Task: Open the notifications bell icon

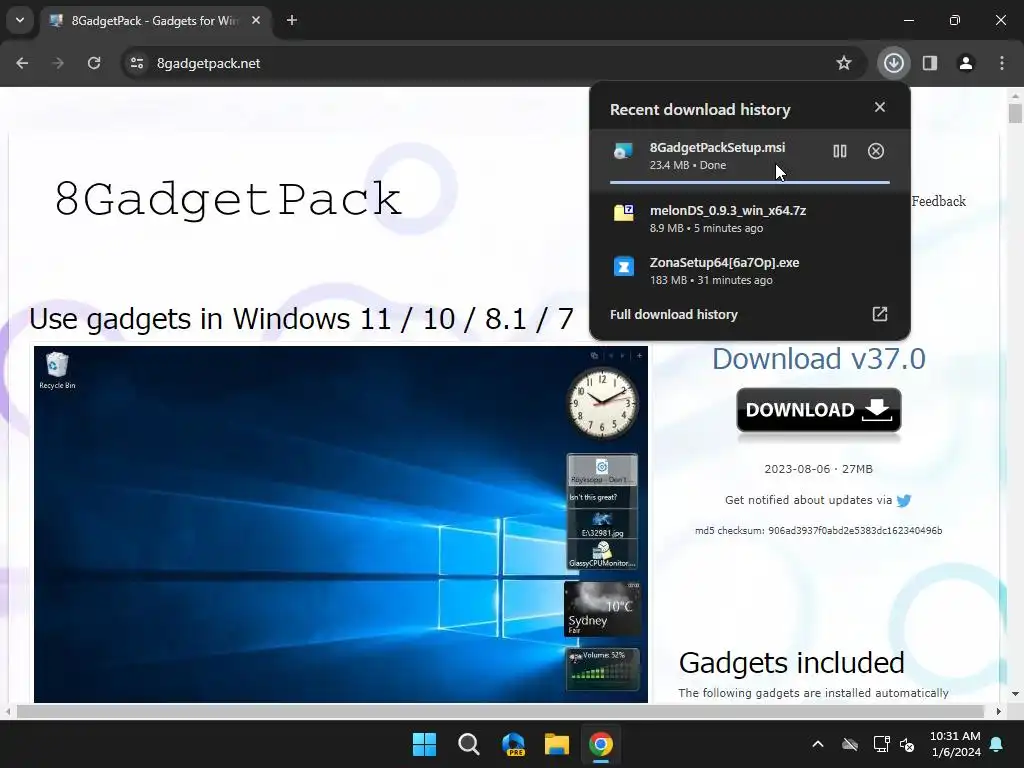Action: pos(997,744)
